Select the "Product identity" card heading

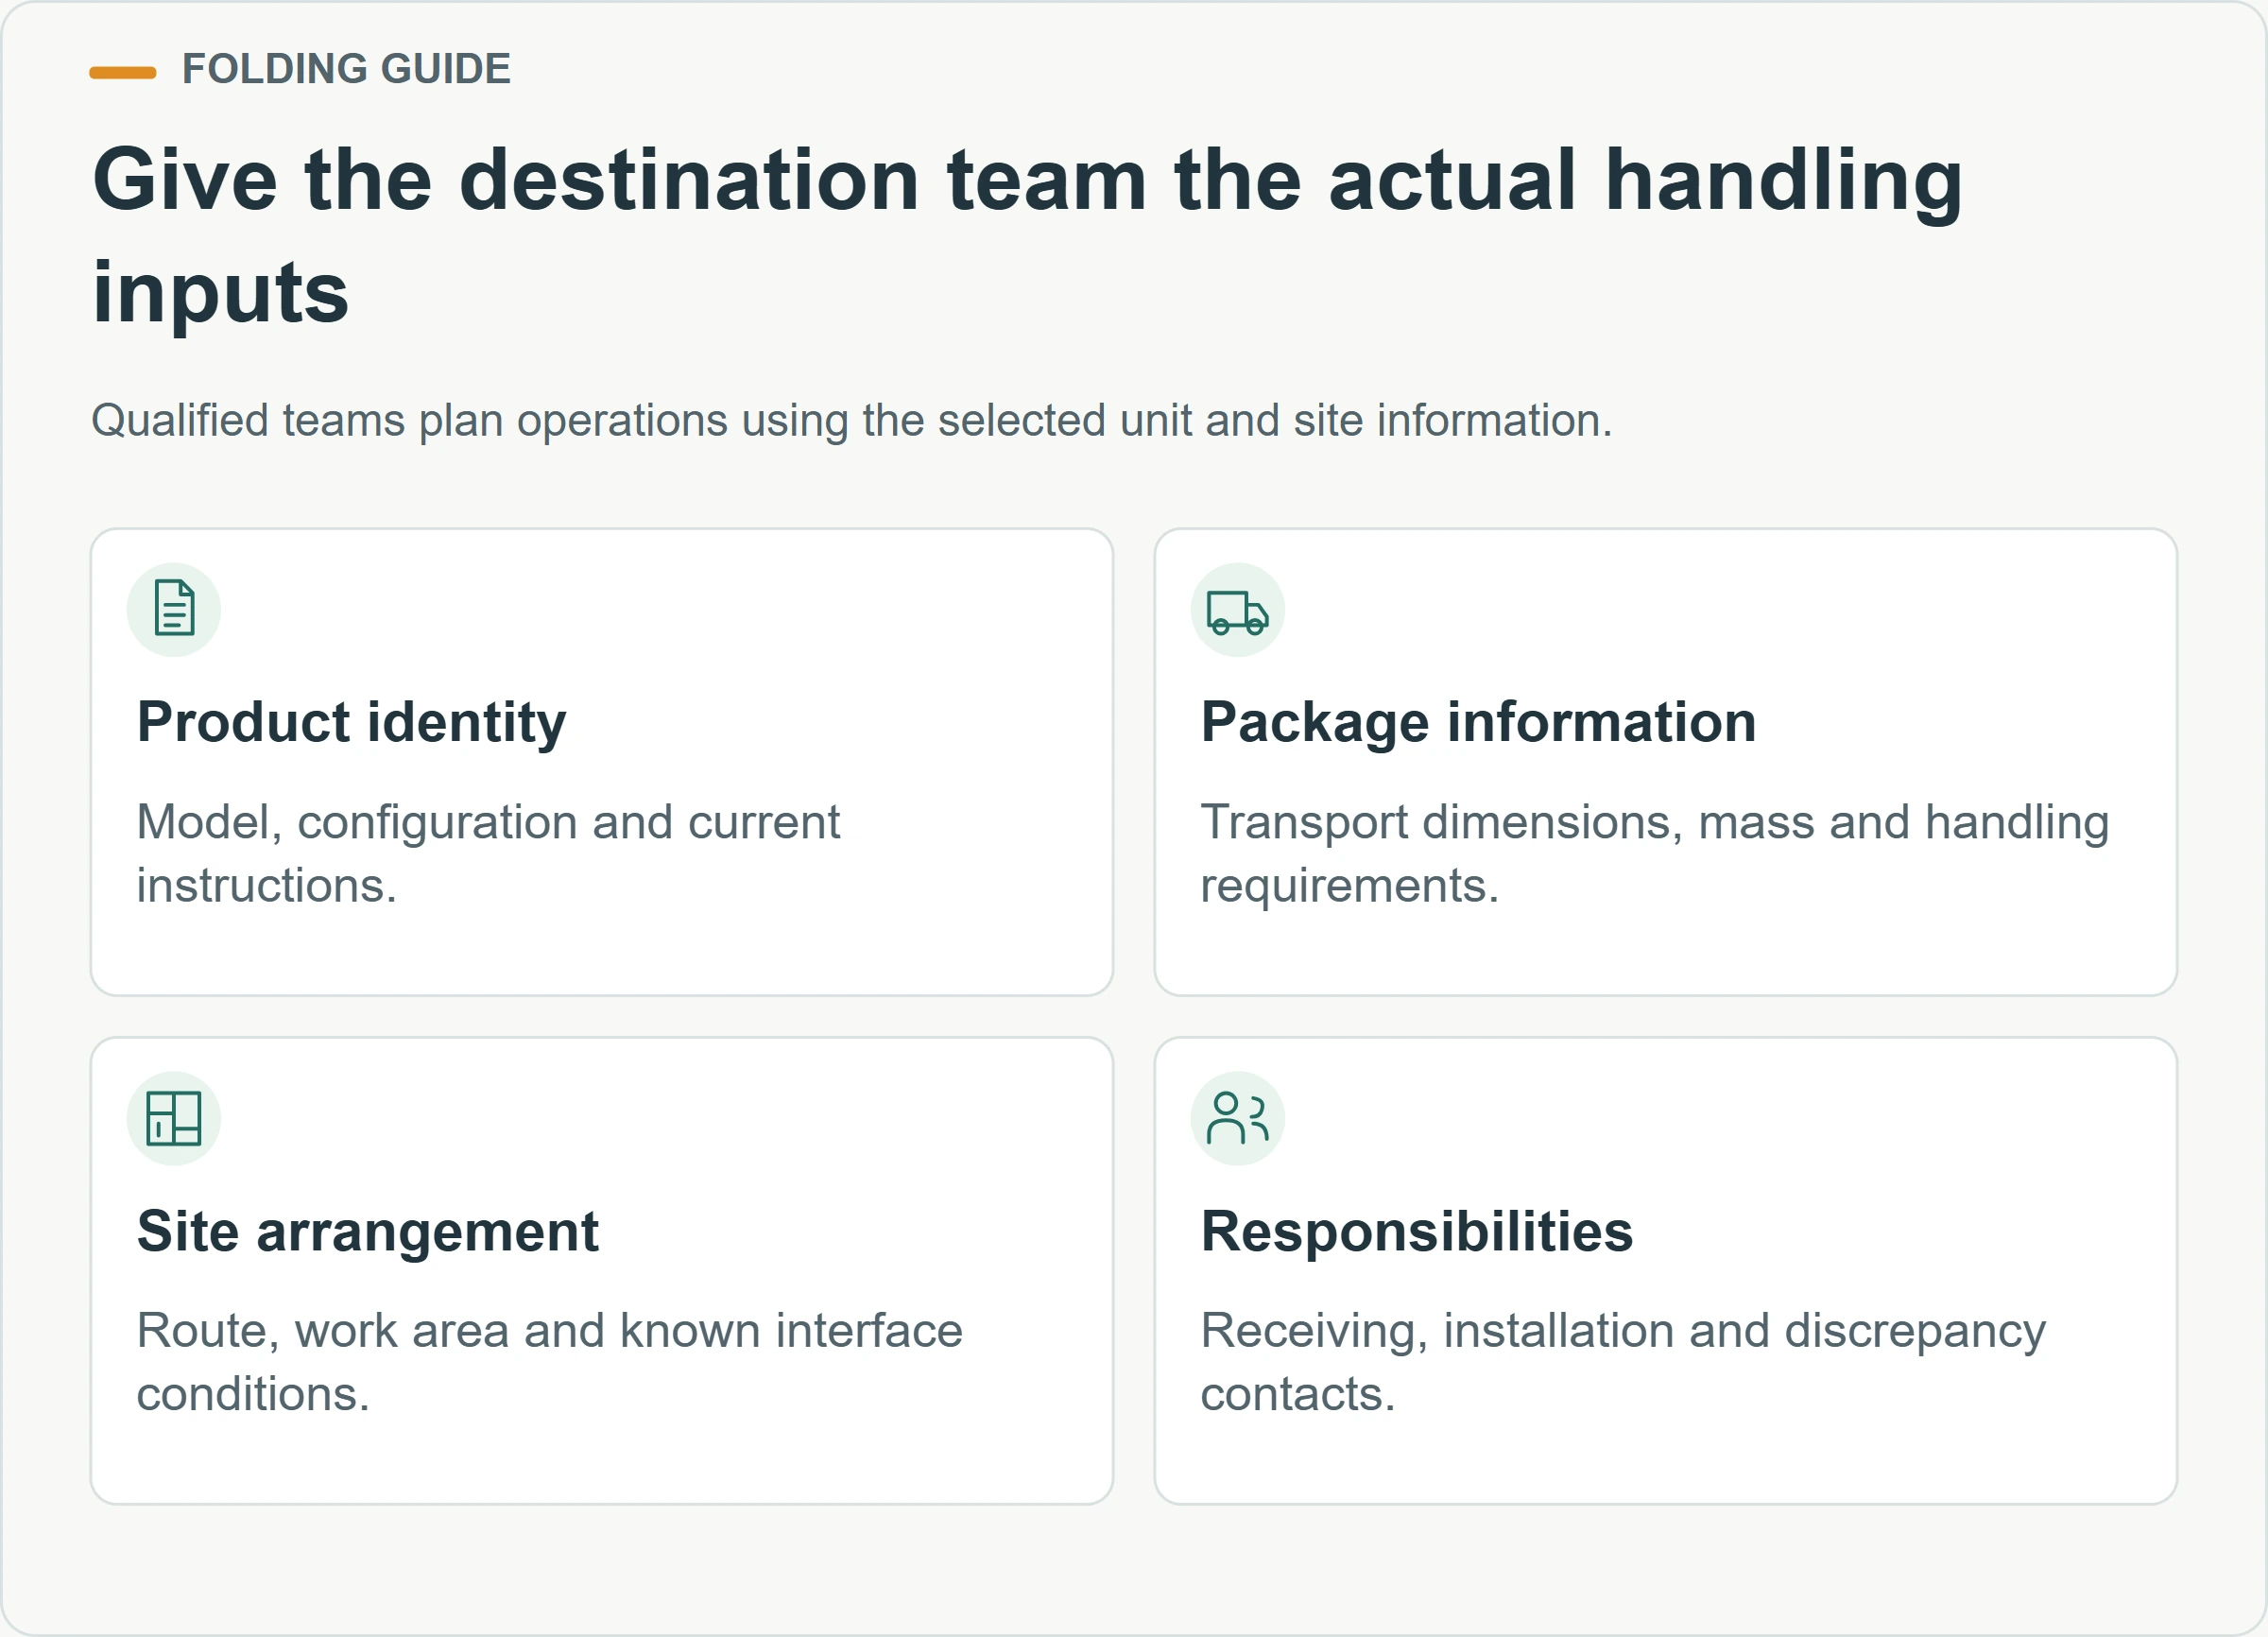[x=351, y=722]
